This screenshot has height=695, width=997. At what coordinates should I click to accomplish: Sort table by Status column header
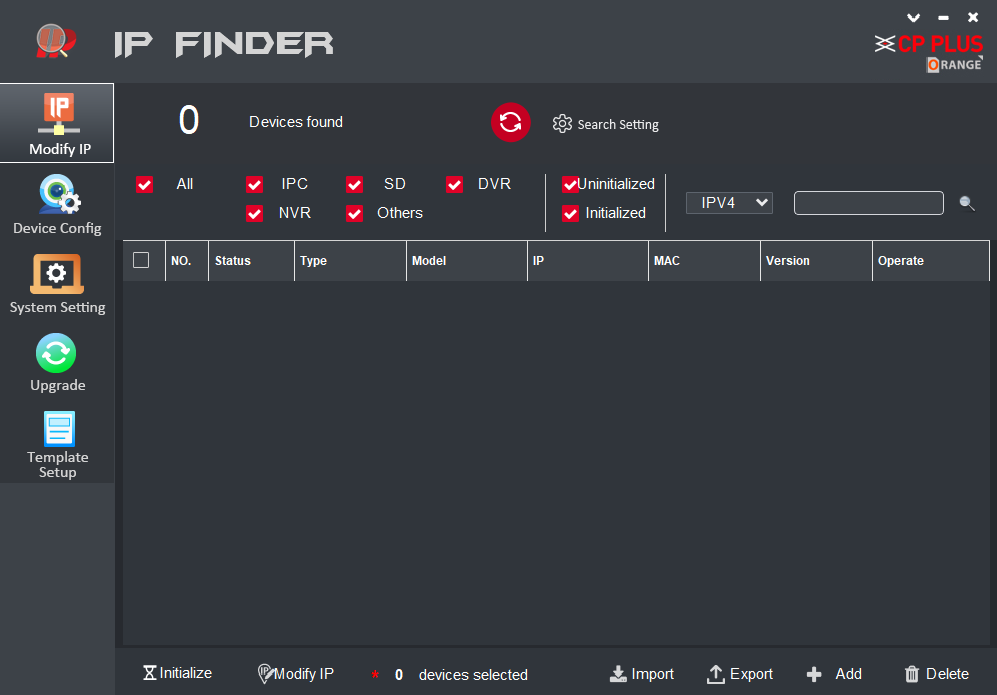[x=251, y=261]
